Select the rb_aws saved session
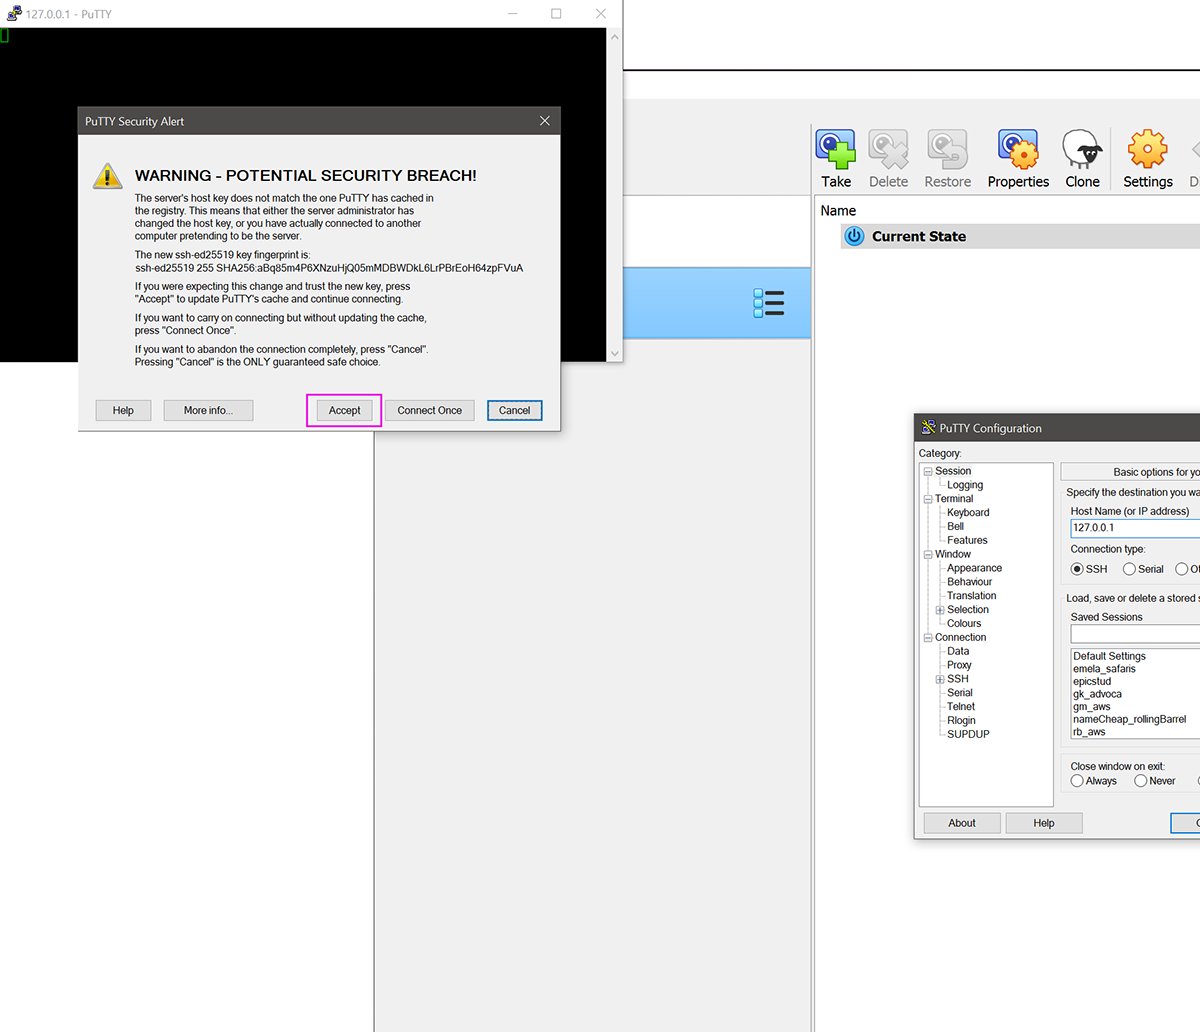 pyautogui.click(x=1090, y=732)
